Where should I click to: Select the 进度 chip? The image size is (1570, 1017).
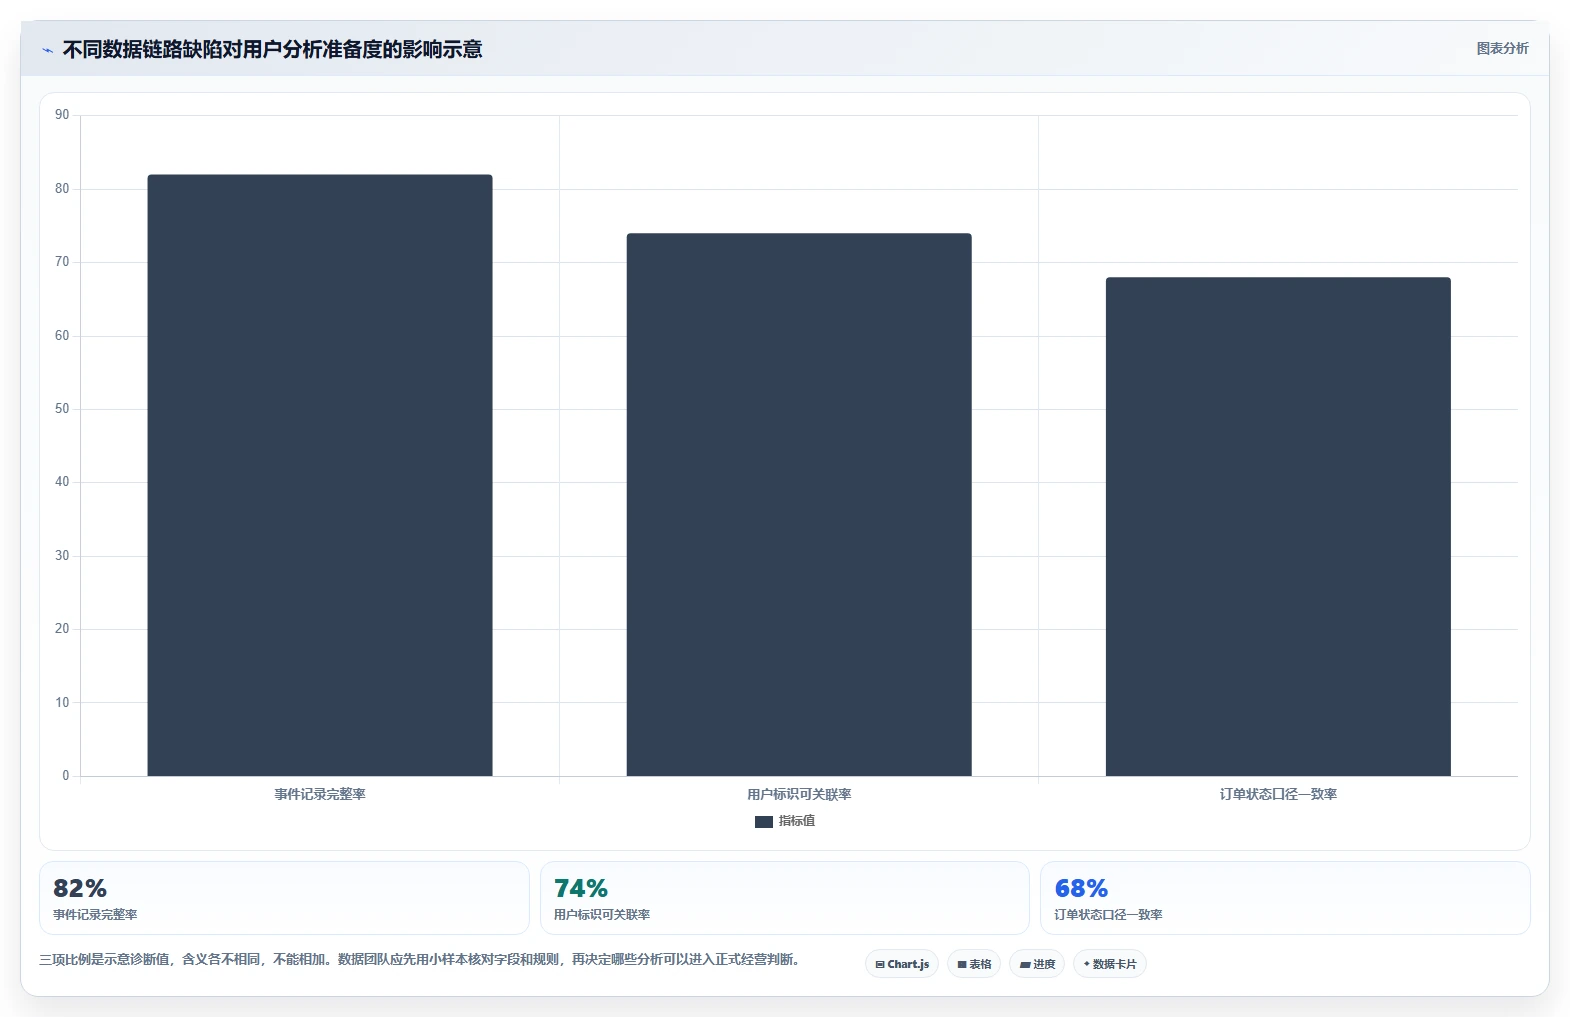1037,964
